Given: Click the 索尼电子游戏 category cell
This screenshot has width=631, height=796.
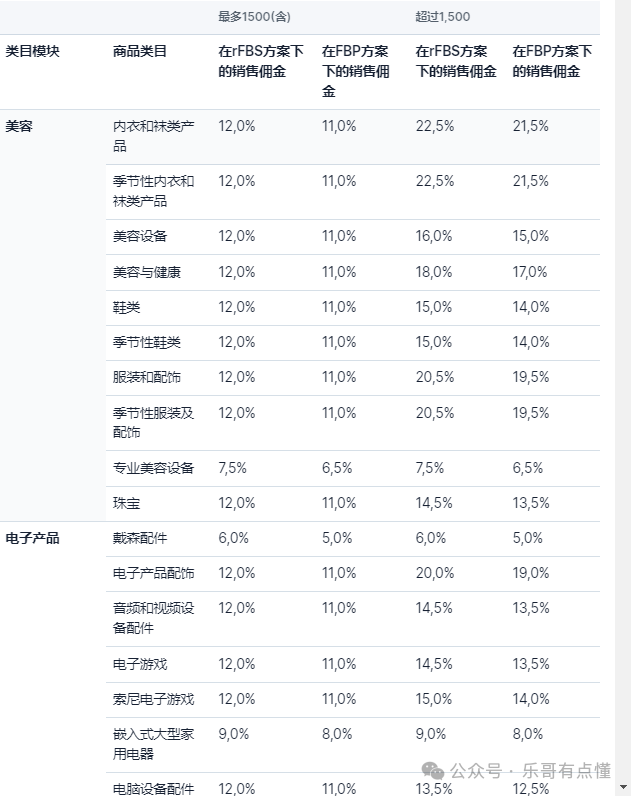Looking at the screenshot, I should click(153, 700).
